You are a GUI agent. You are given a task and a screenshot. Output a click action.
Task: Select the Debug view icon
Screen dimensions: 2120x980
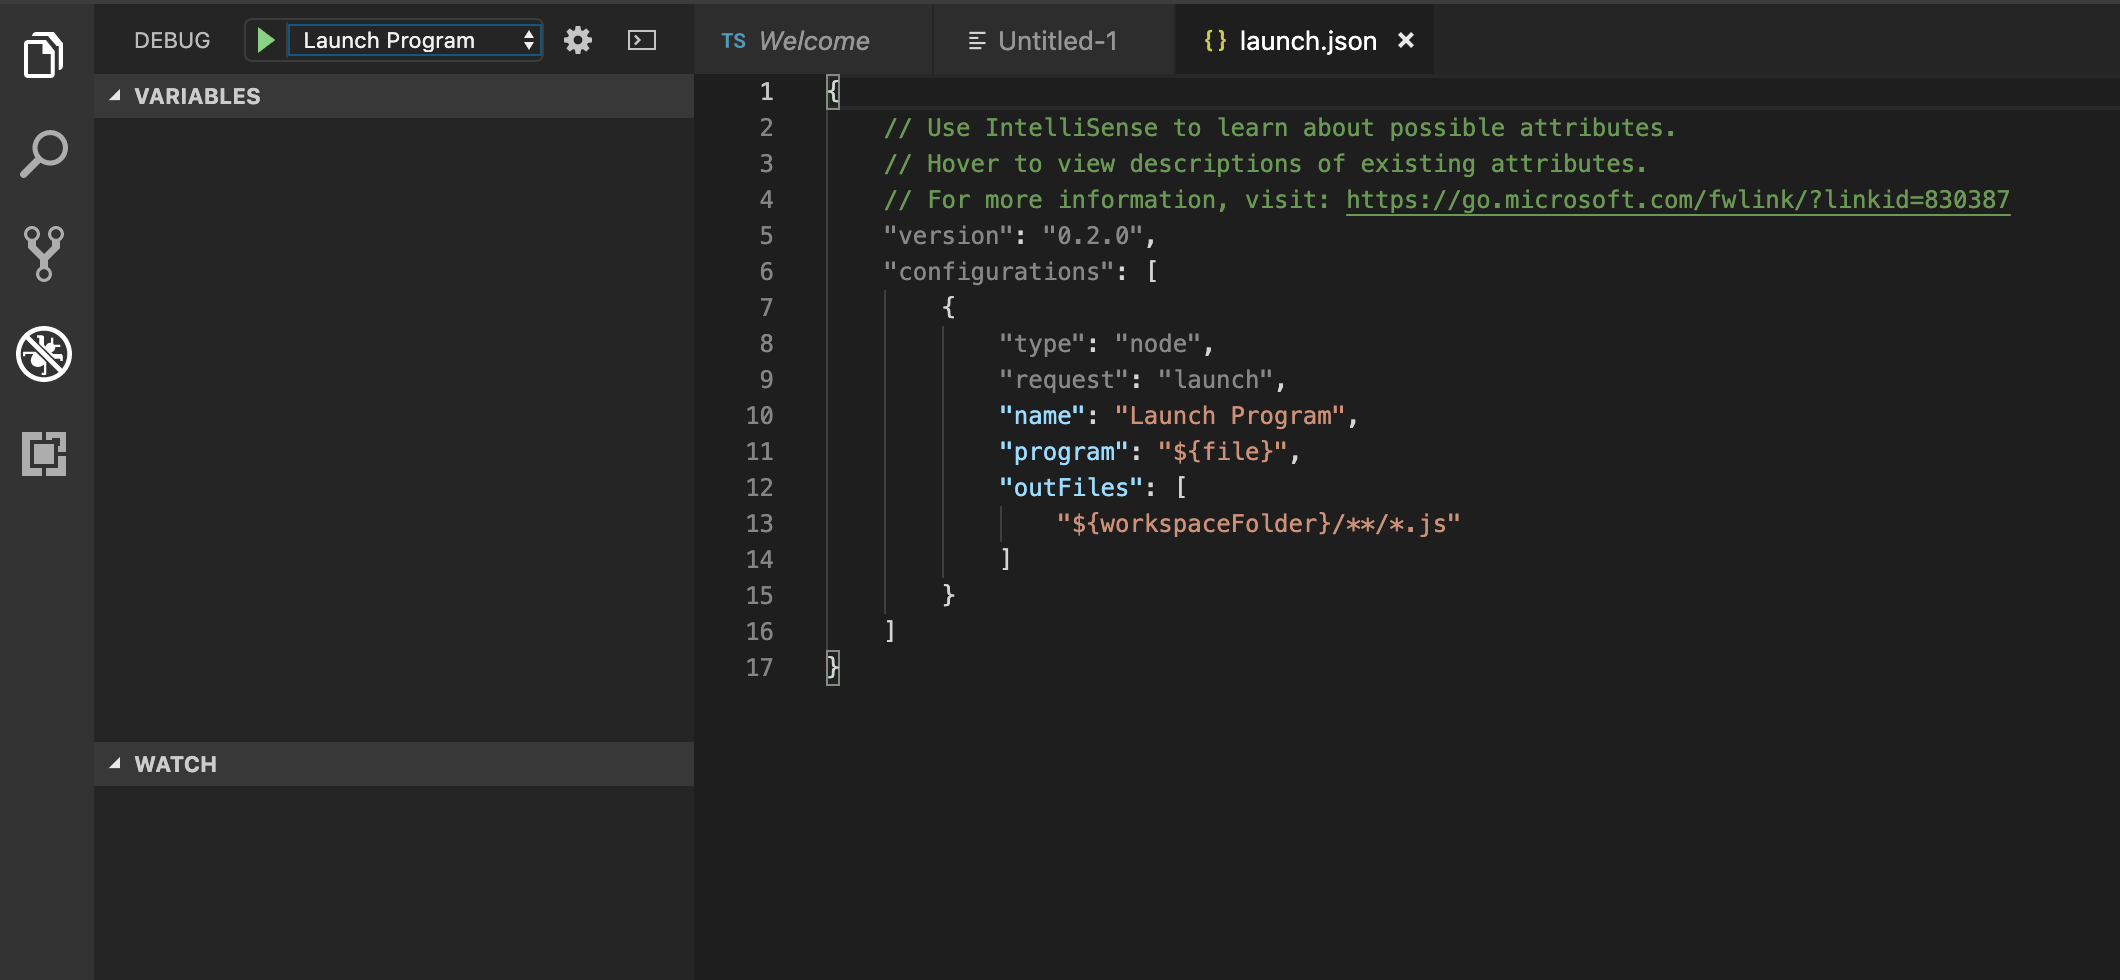pyautogui.click(x=44, y=354)
